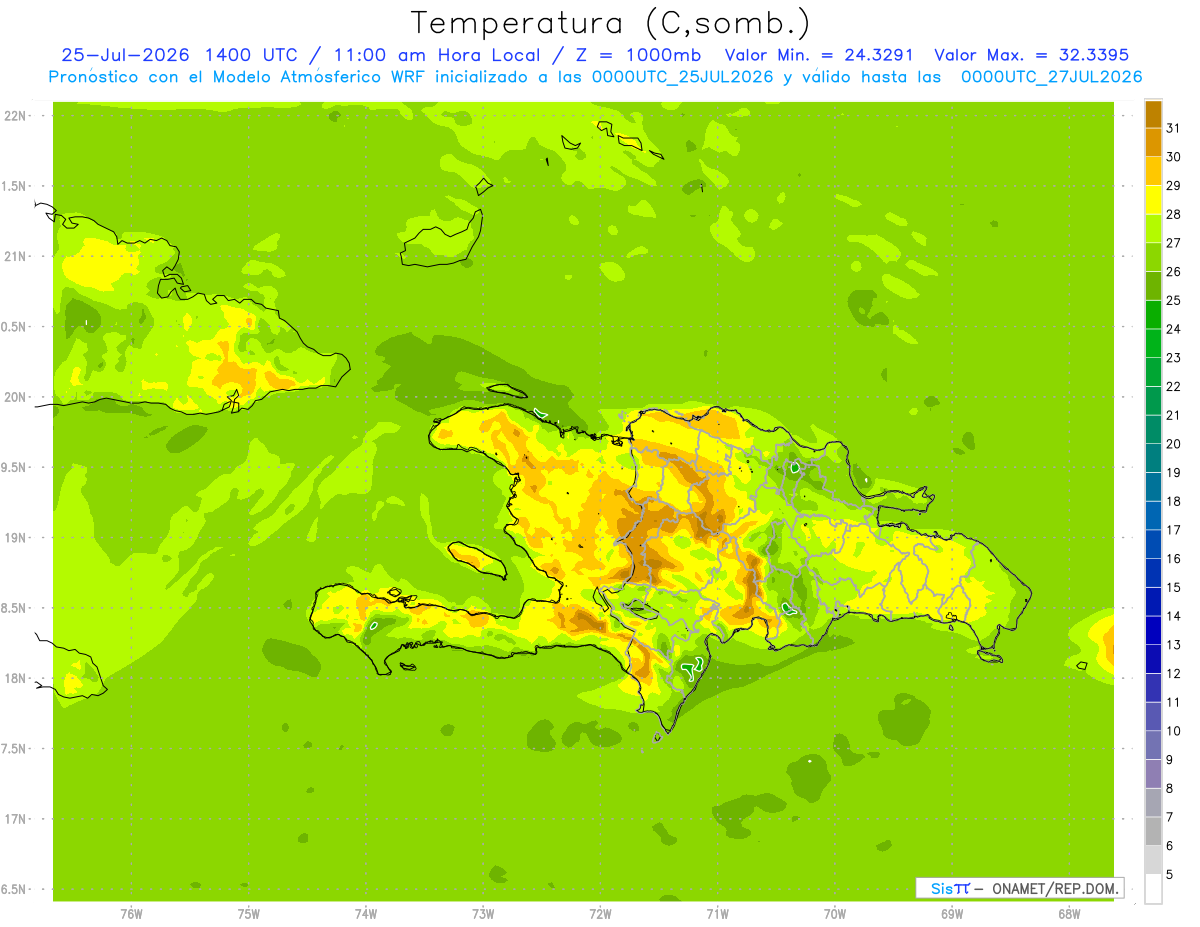The image size is (1200, 927).
Task: Click the legend value '12'
Action: (x=1173, y=674)
